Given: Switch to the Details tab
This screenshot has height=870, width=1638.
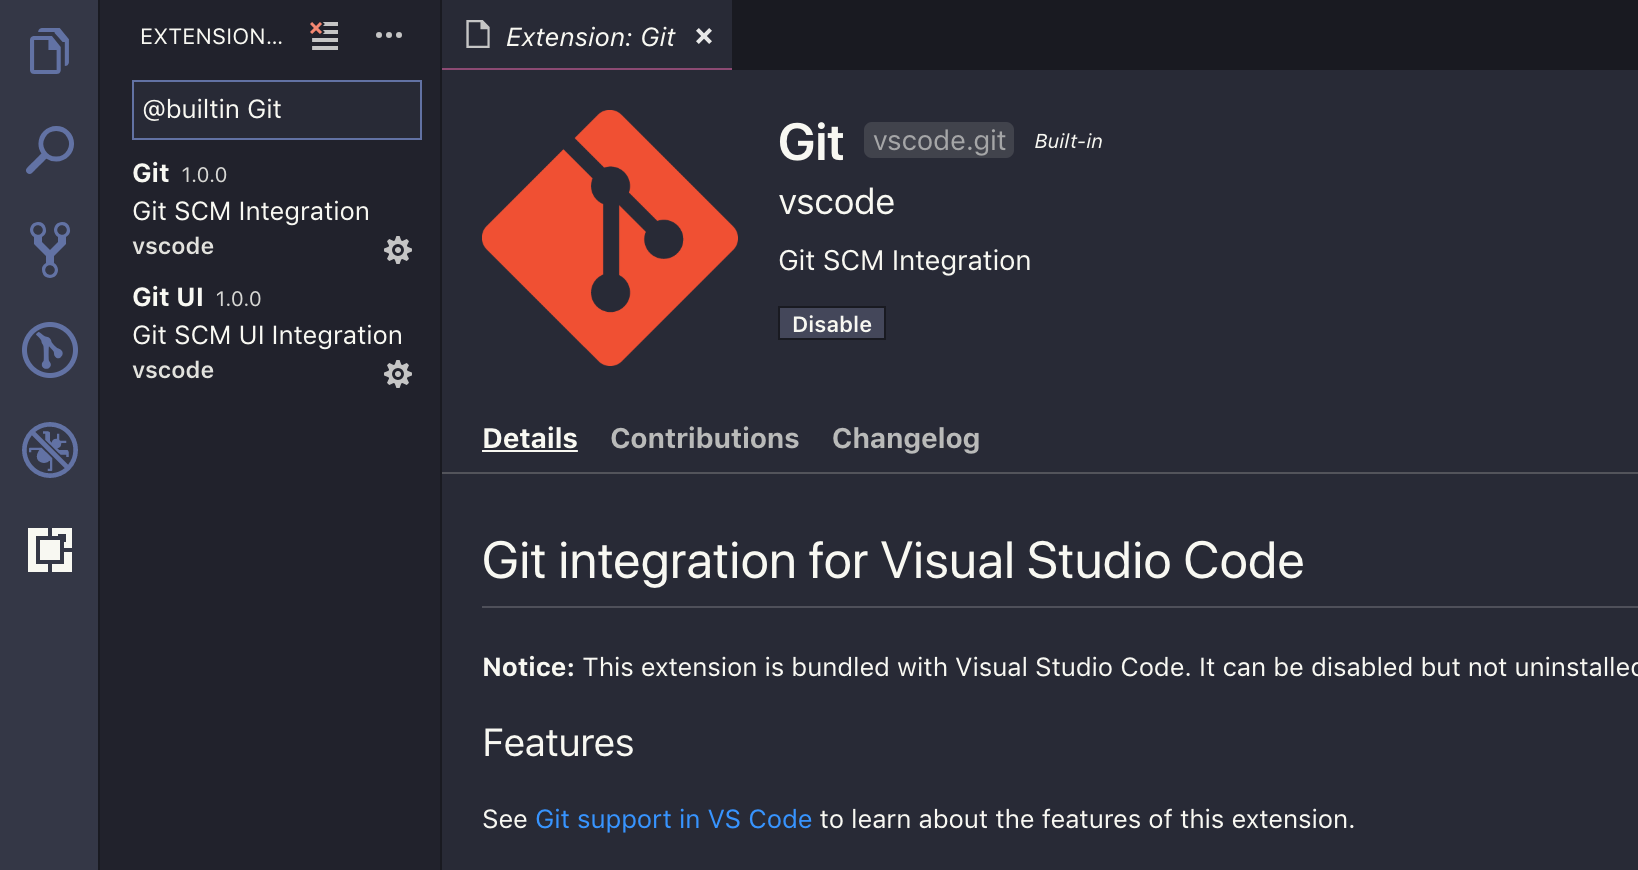Looking at the screenshot, I should 530,438.
